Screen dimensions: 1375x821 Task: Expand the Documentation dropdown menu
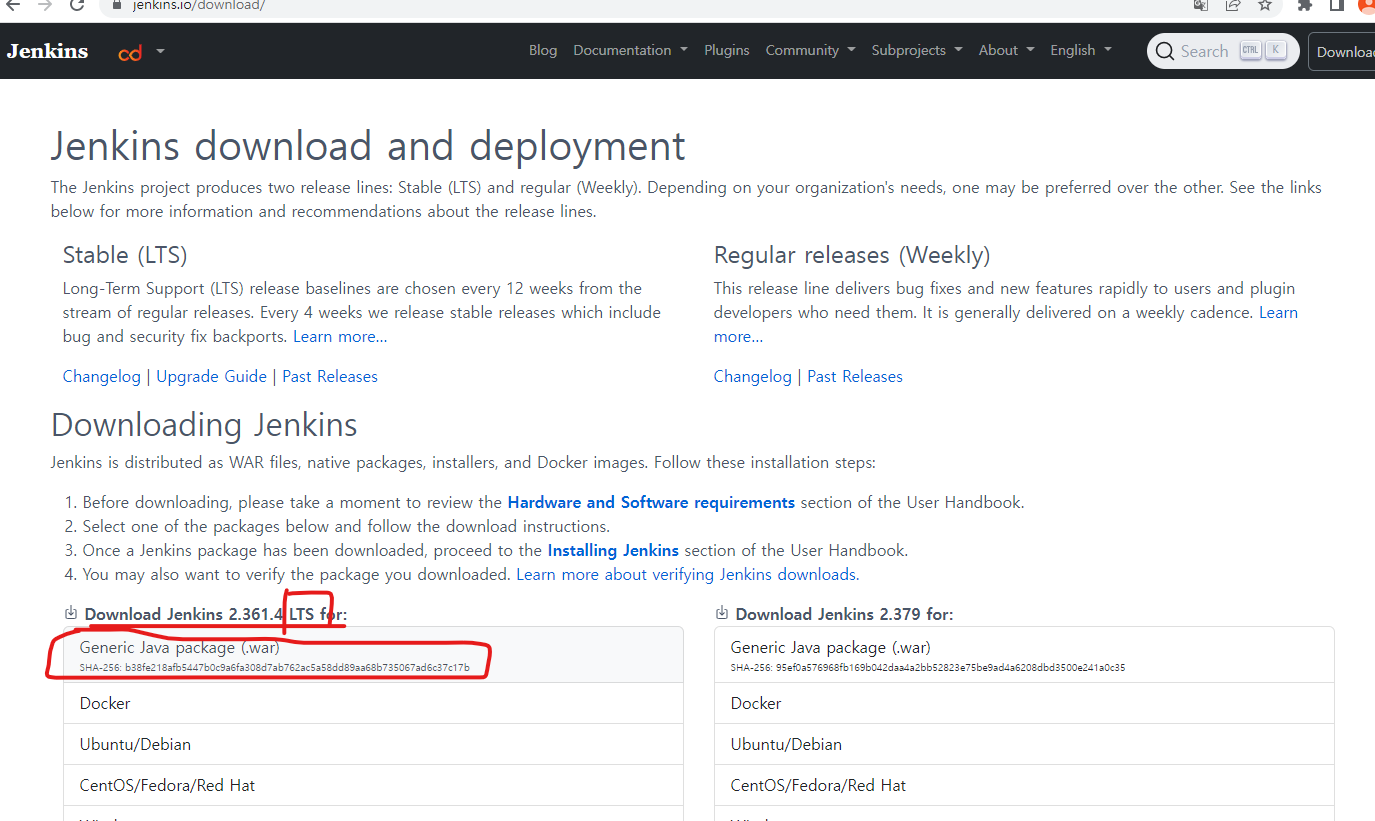[630, 50]
